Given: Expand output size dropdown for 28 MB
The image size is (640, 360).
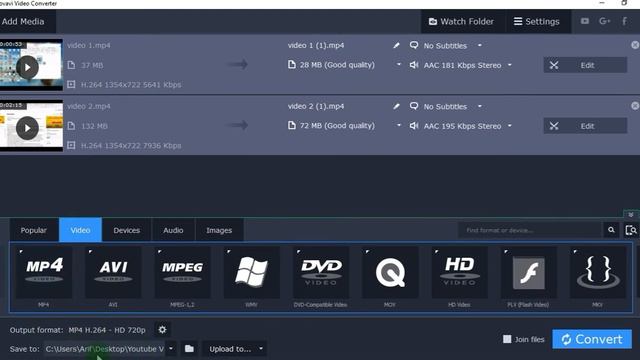Looking at the screenshot, I should click(398, 64).
